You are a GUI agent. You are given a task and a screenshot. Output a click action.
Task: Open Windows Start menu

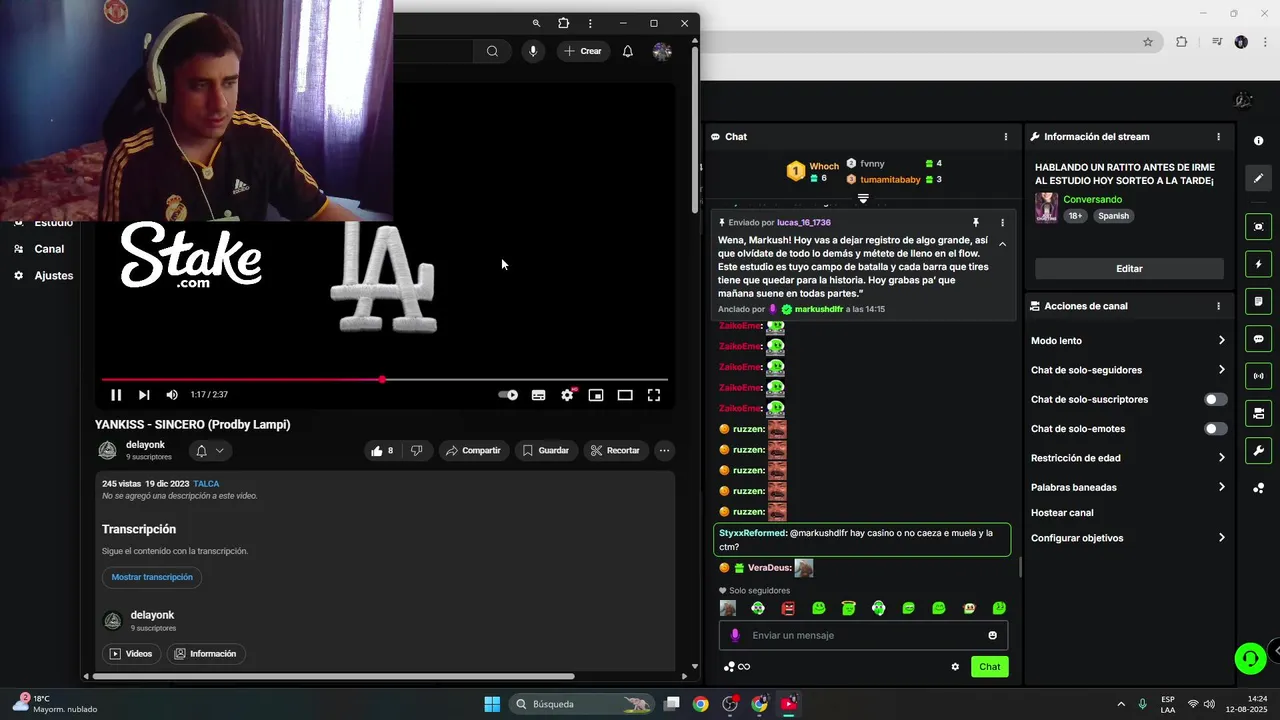(492, 704)
